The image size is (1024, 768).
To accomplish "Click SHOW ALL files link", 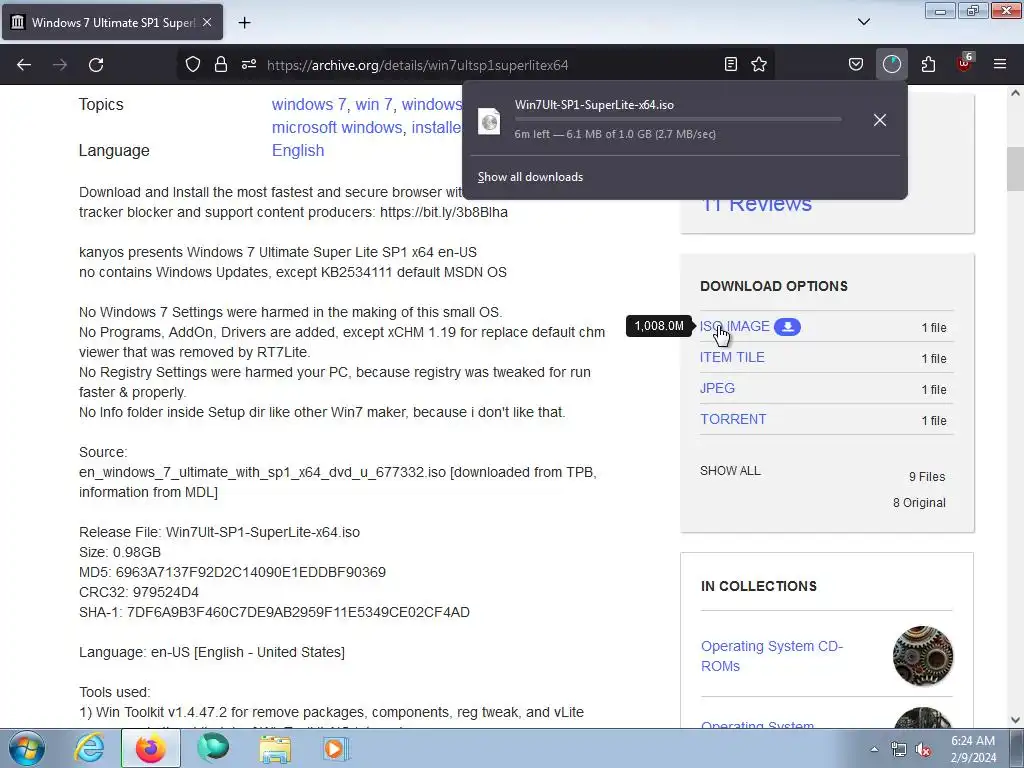I will 730,470.
